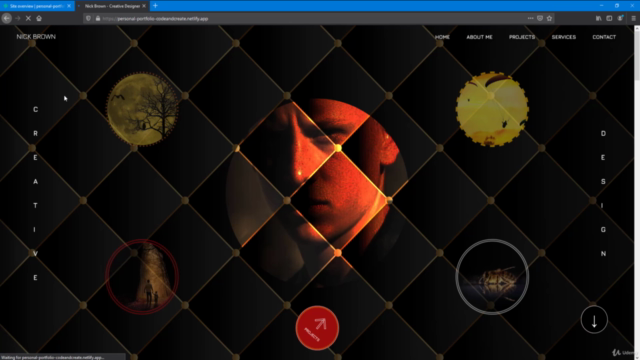Click the padlock site security icon

[98, 18]
